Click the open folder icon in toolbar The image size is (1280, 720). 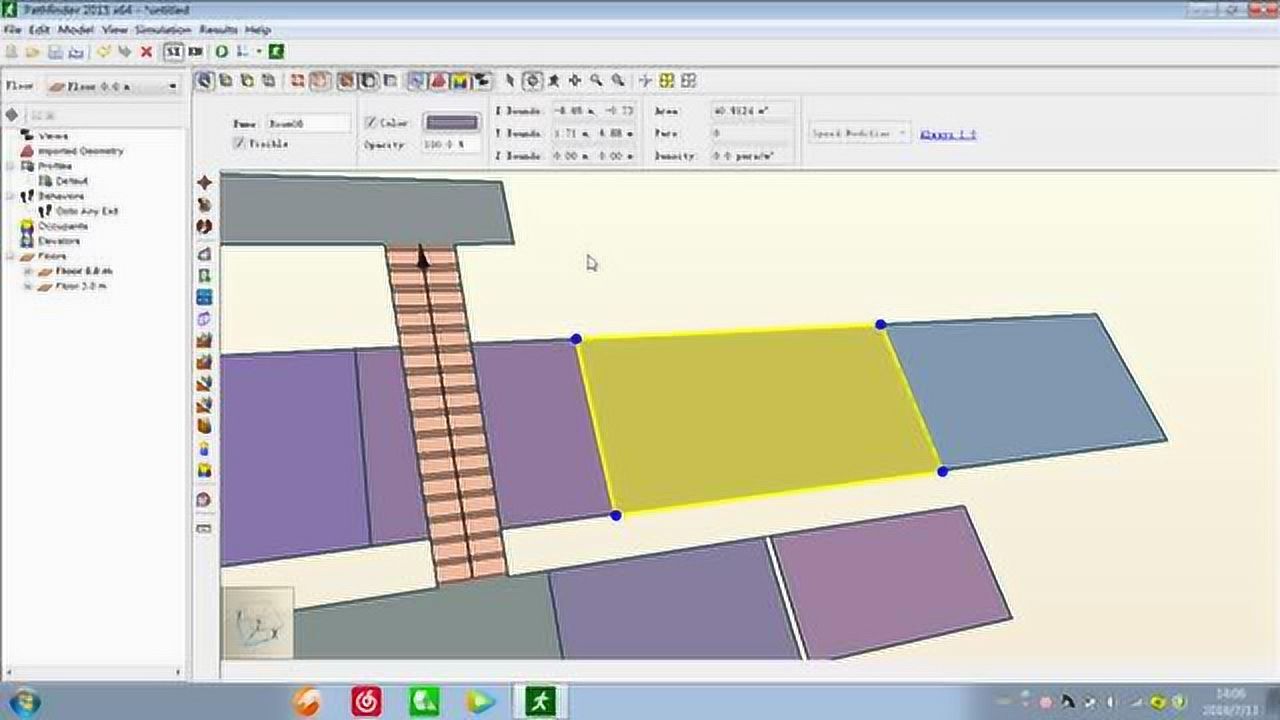coord(33,52)
